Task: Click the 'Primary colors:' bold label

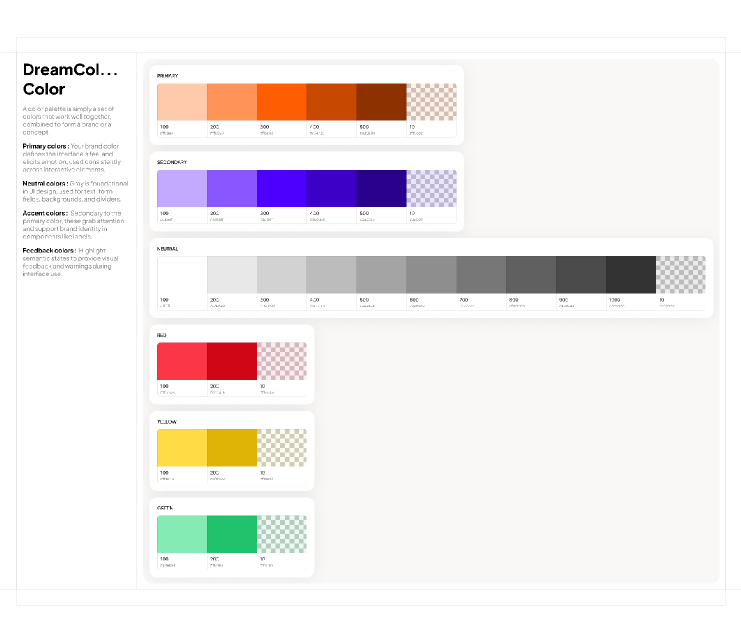Action: (46, 146)
